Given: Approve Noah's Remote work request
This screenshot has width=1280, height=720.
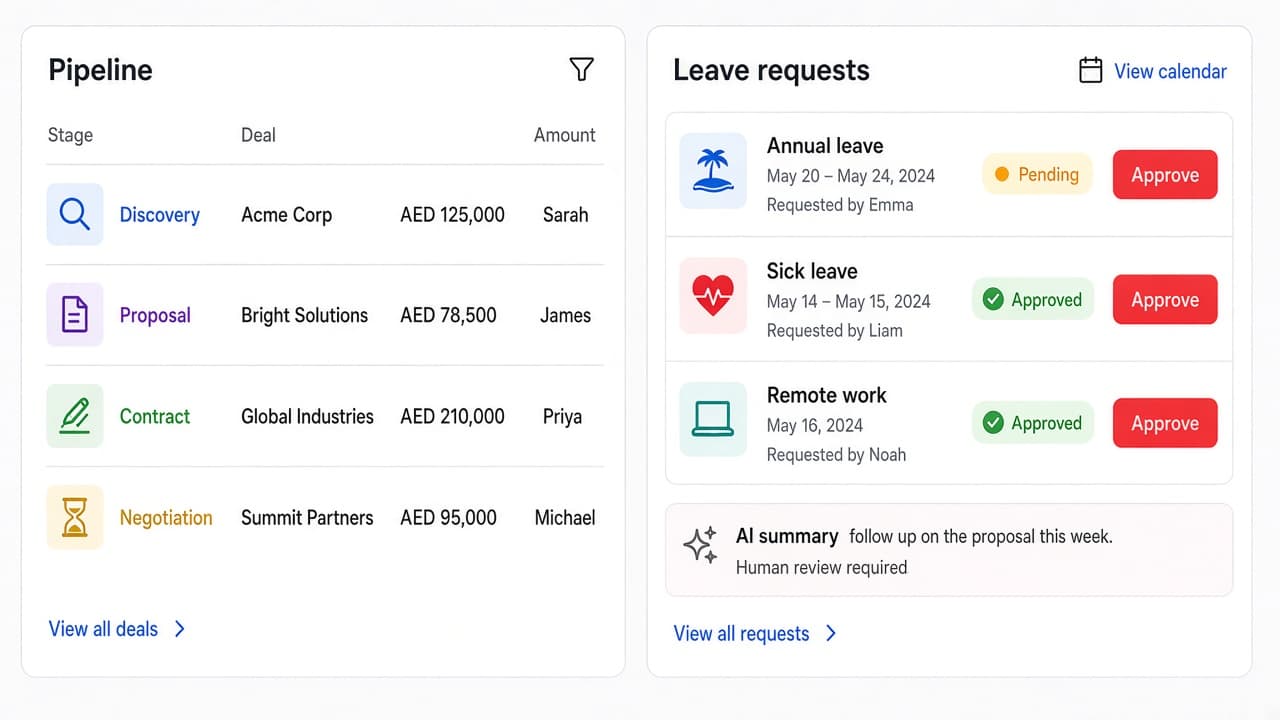Looking at the screenshot, I should click(1165, 423).
